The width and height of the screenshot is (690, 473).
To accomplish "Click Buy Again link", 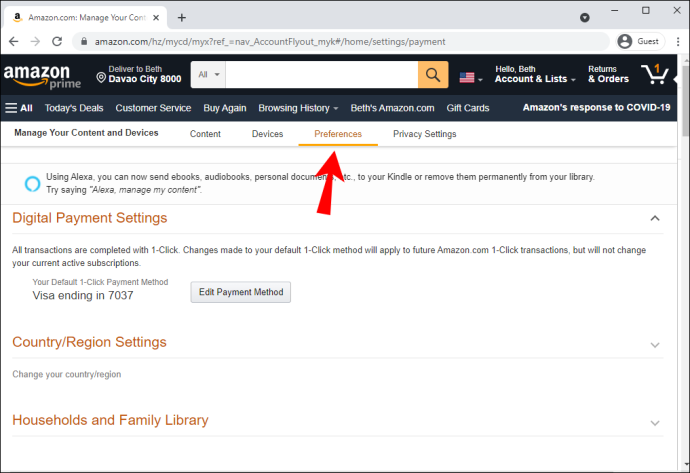I will point(224,108).
